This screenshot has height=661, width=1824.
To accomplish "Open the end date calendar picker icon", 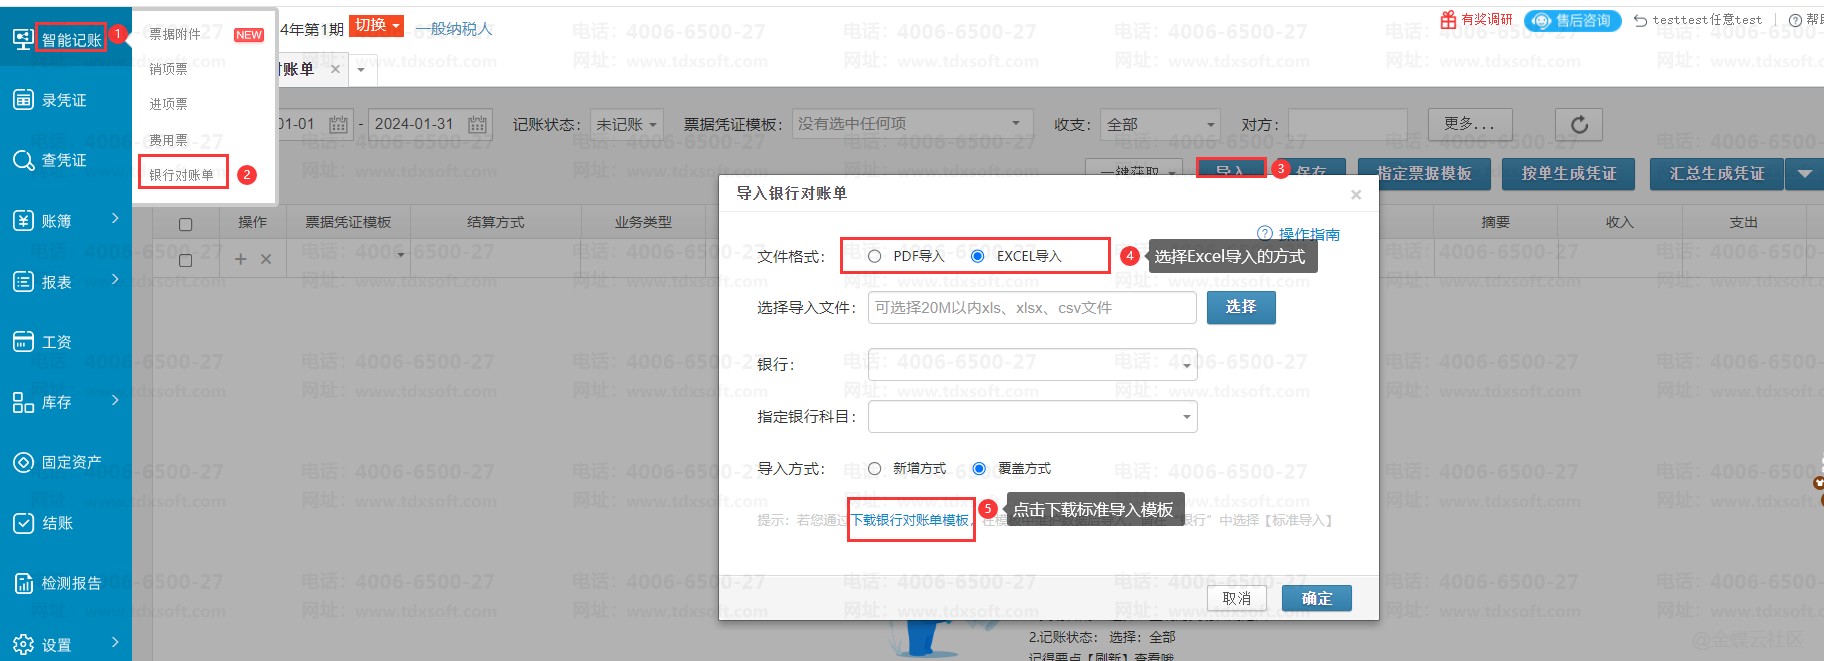I will 477,125.
